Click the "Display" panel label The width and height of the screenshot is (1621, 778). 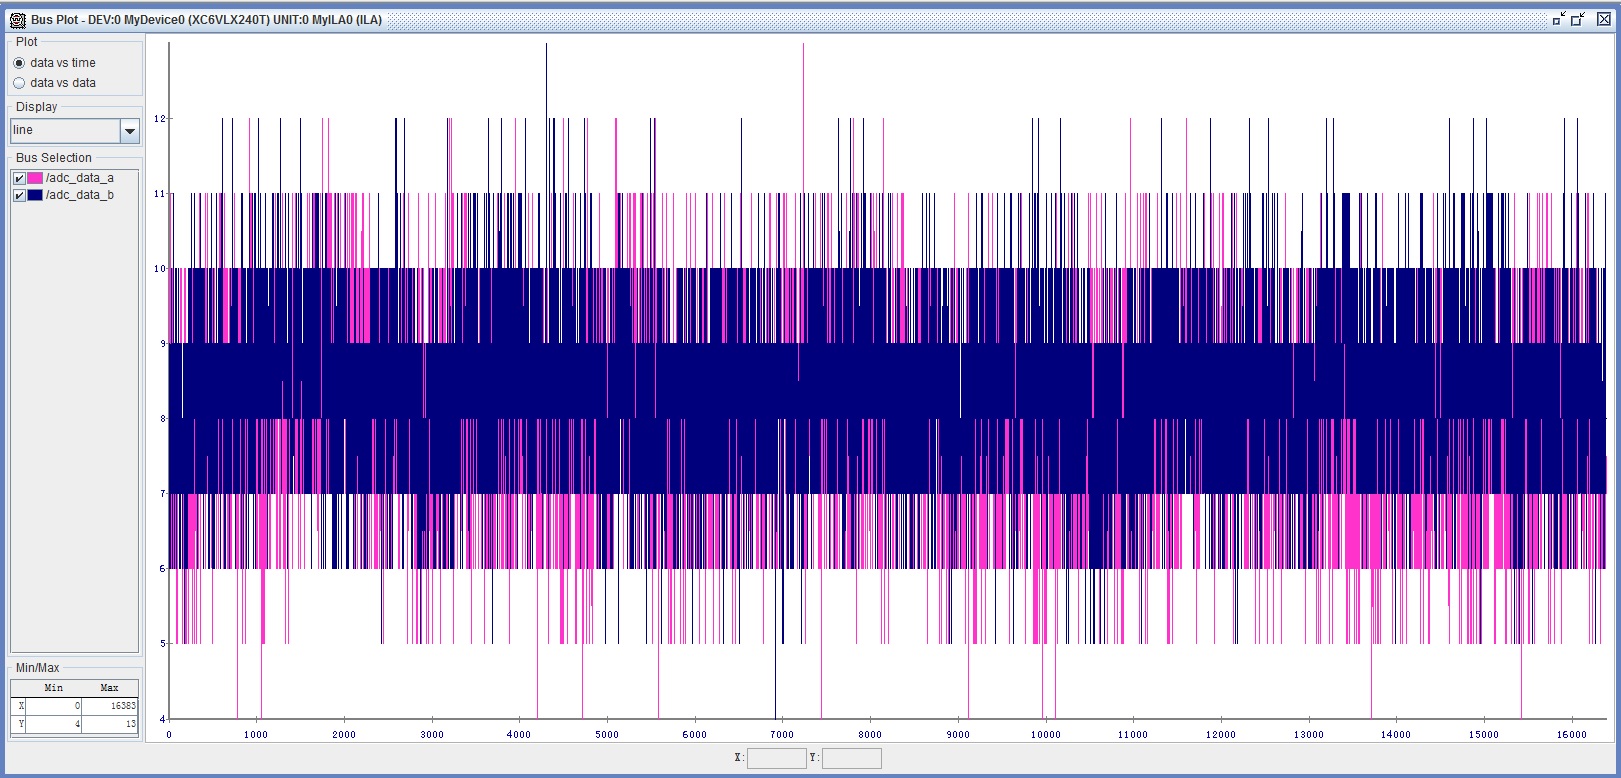pos(37,107)
